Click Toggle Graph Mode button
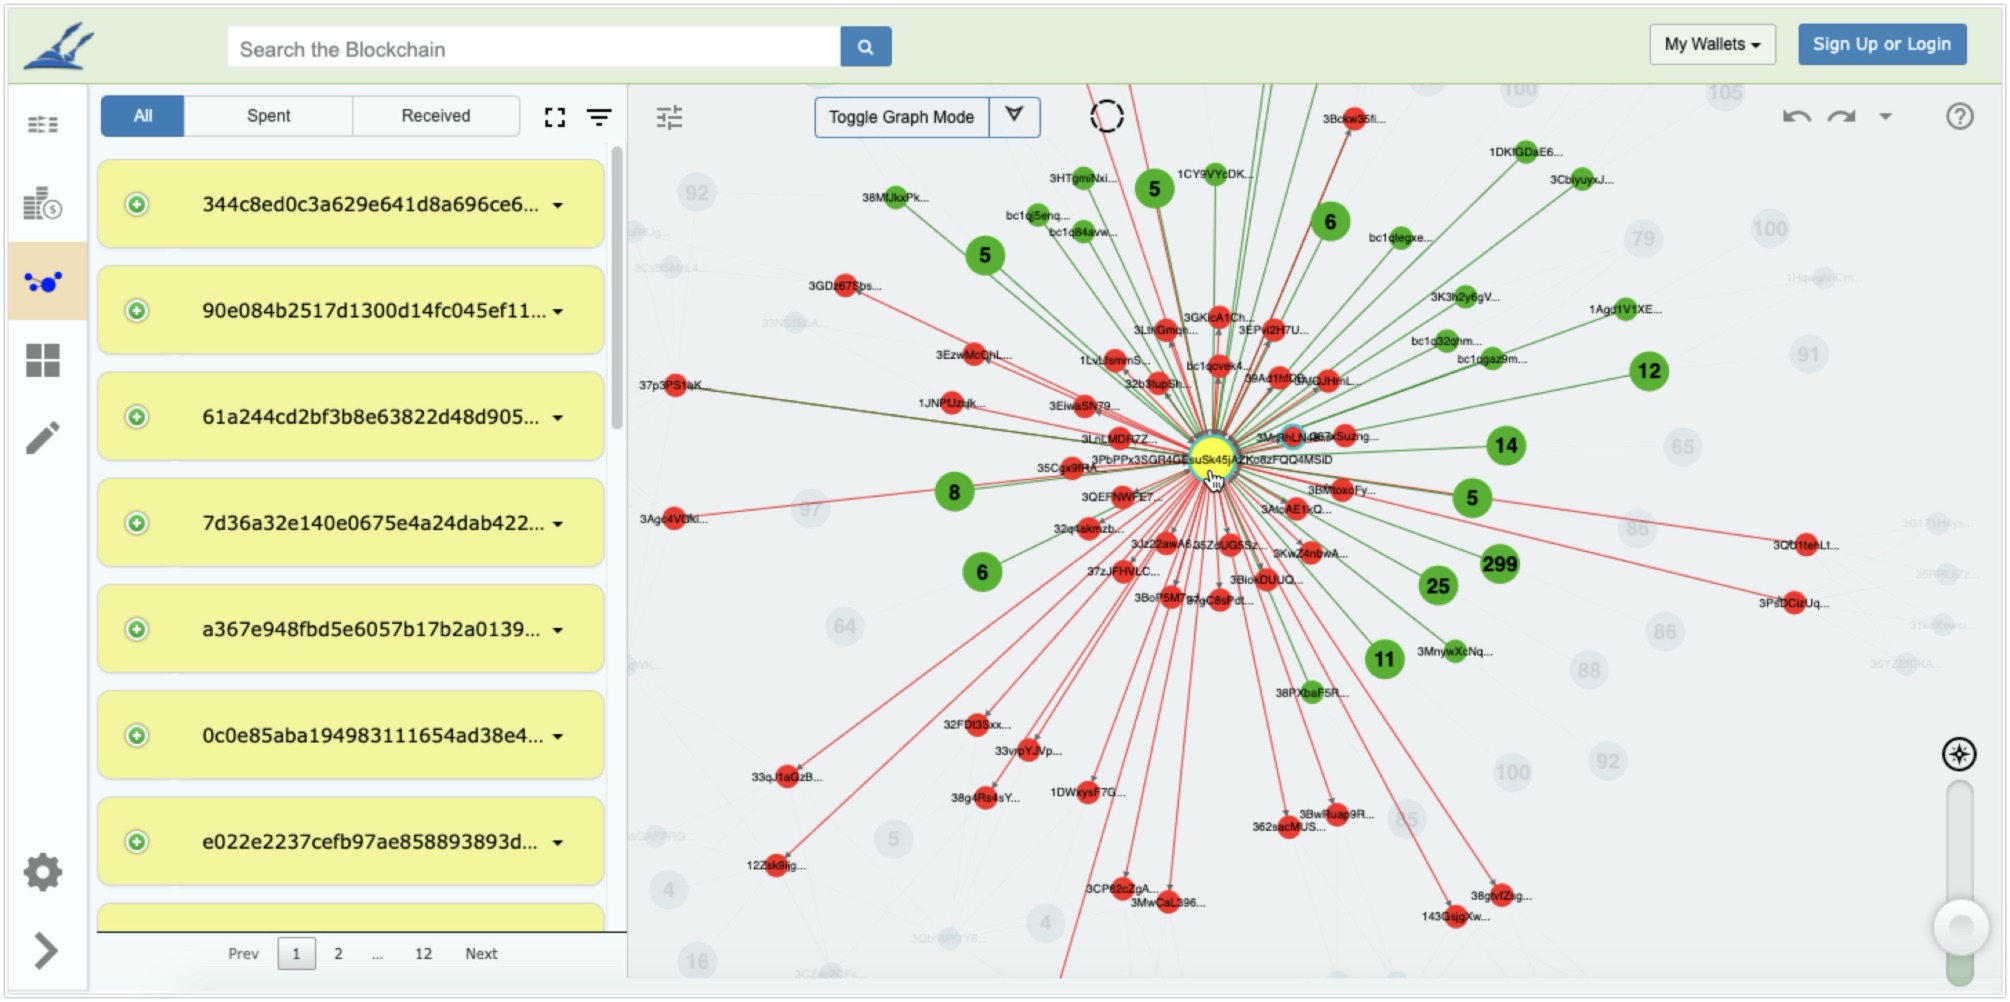The image size is (2010, 1002). tap(902, 117)
